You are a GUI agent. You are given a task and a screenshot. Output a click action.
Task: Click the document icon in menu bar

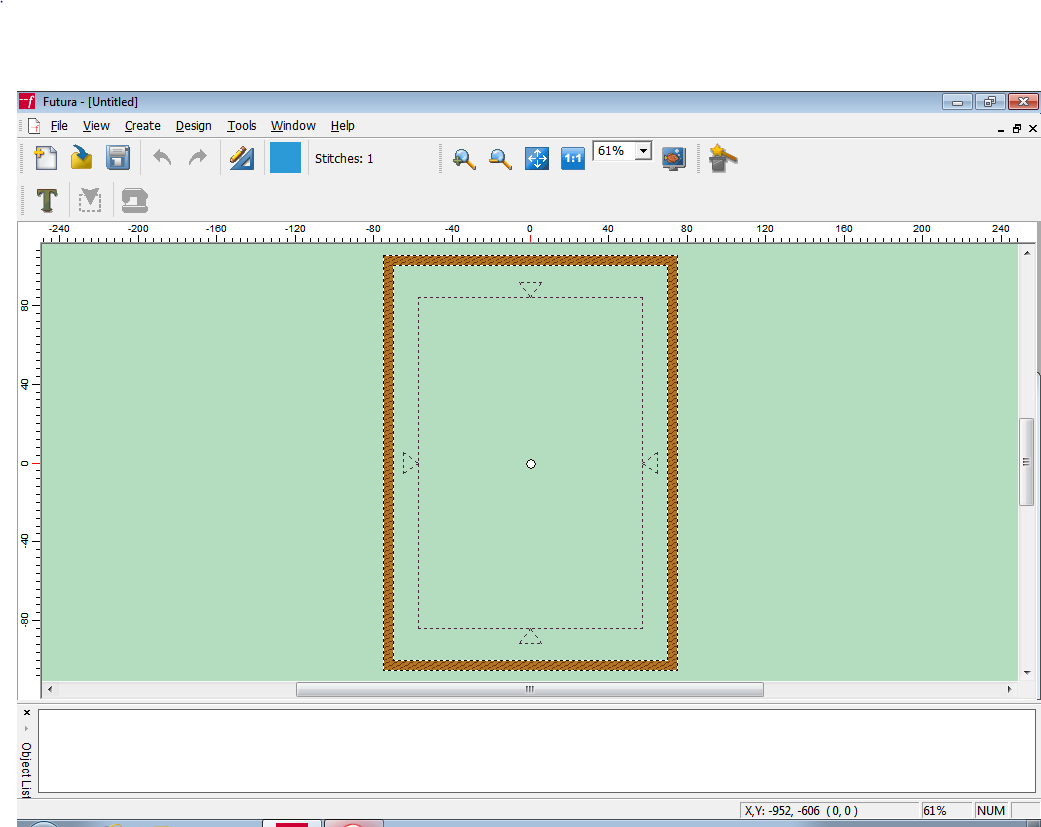35,125
